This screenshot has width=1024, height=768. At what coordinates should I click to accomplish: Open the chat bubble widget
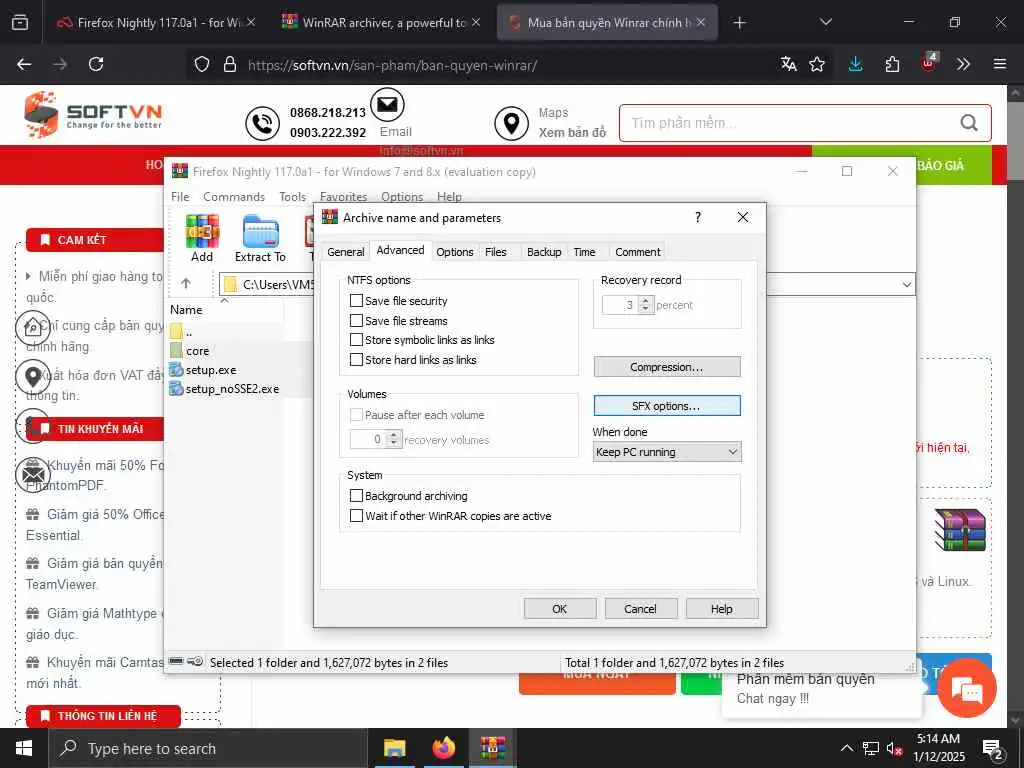coord(967,688)
